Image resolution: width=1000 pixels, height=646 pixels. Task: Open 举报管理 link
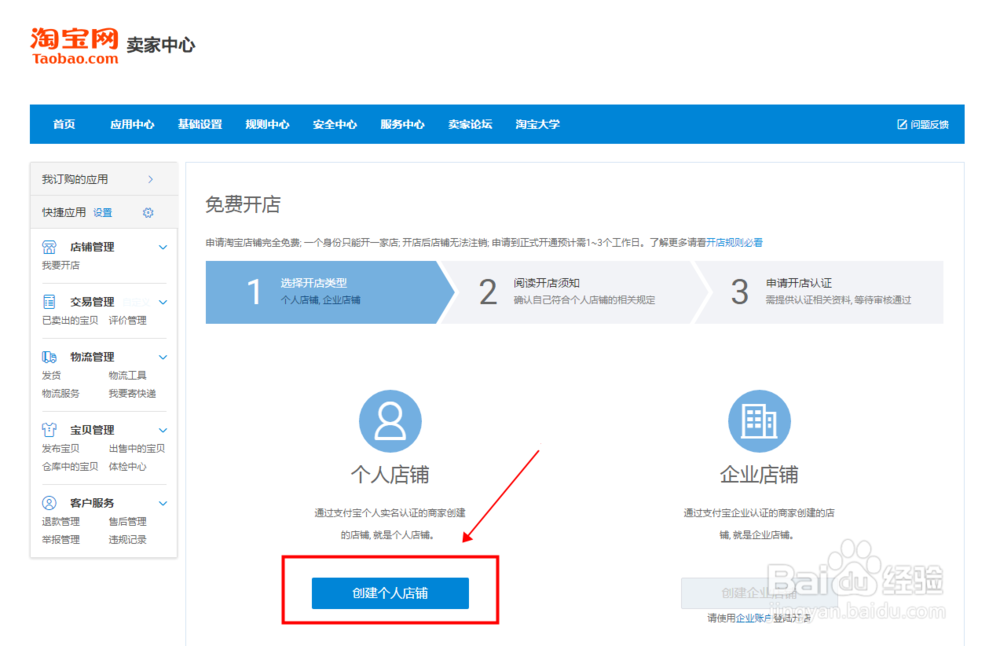click(x=61, y=540)
